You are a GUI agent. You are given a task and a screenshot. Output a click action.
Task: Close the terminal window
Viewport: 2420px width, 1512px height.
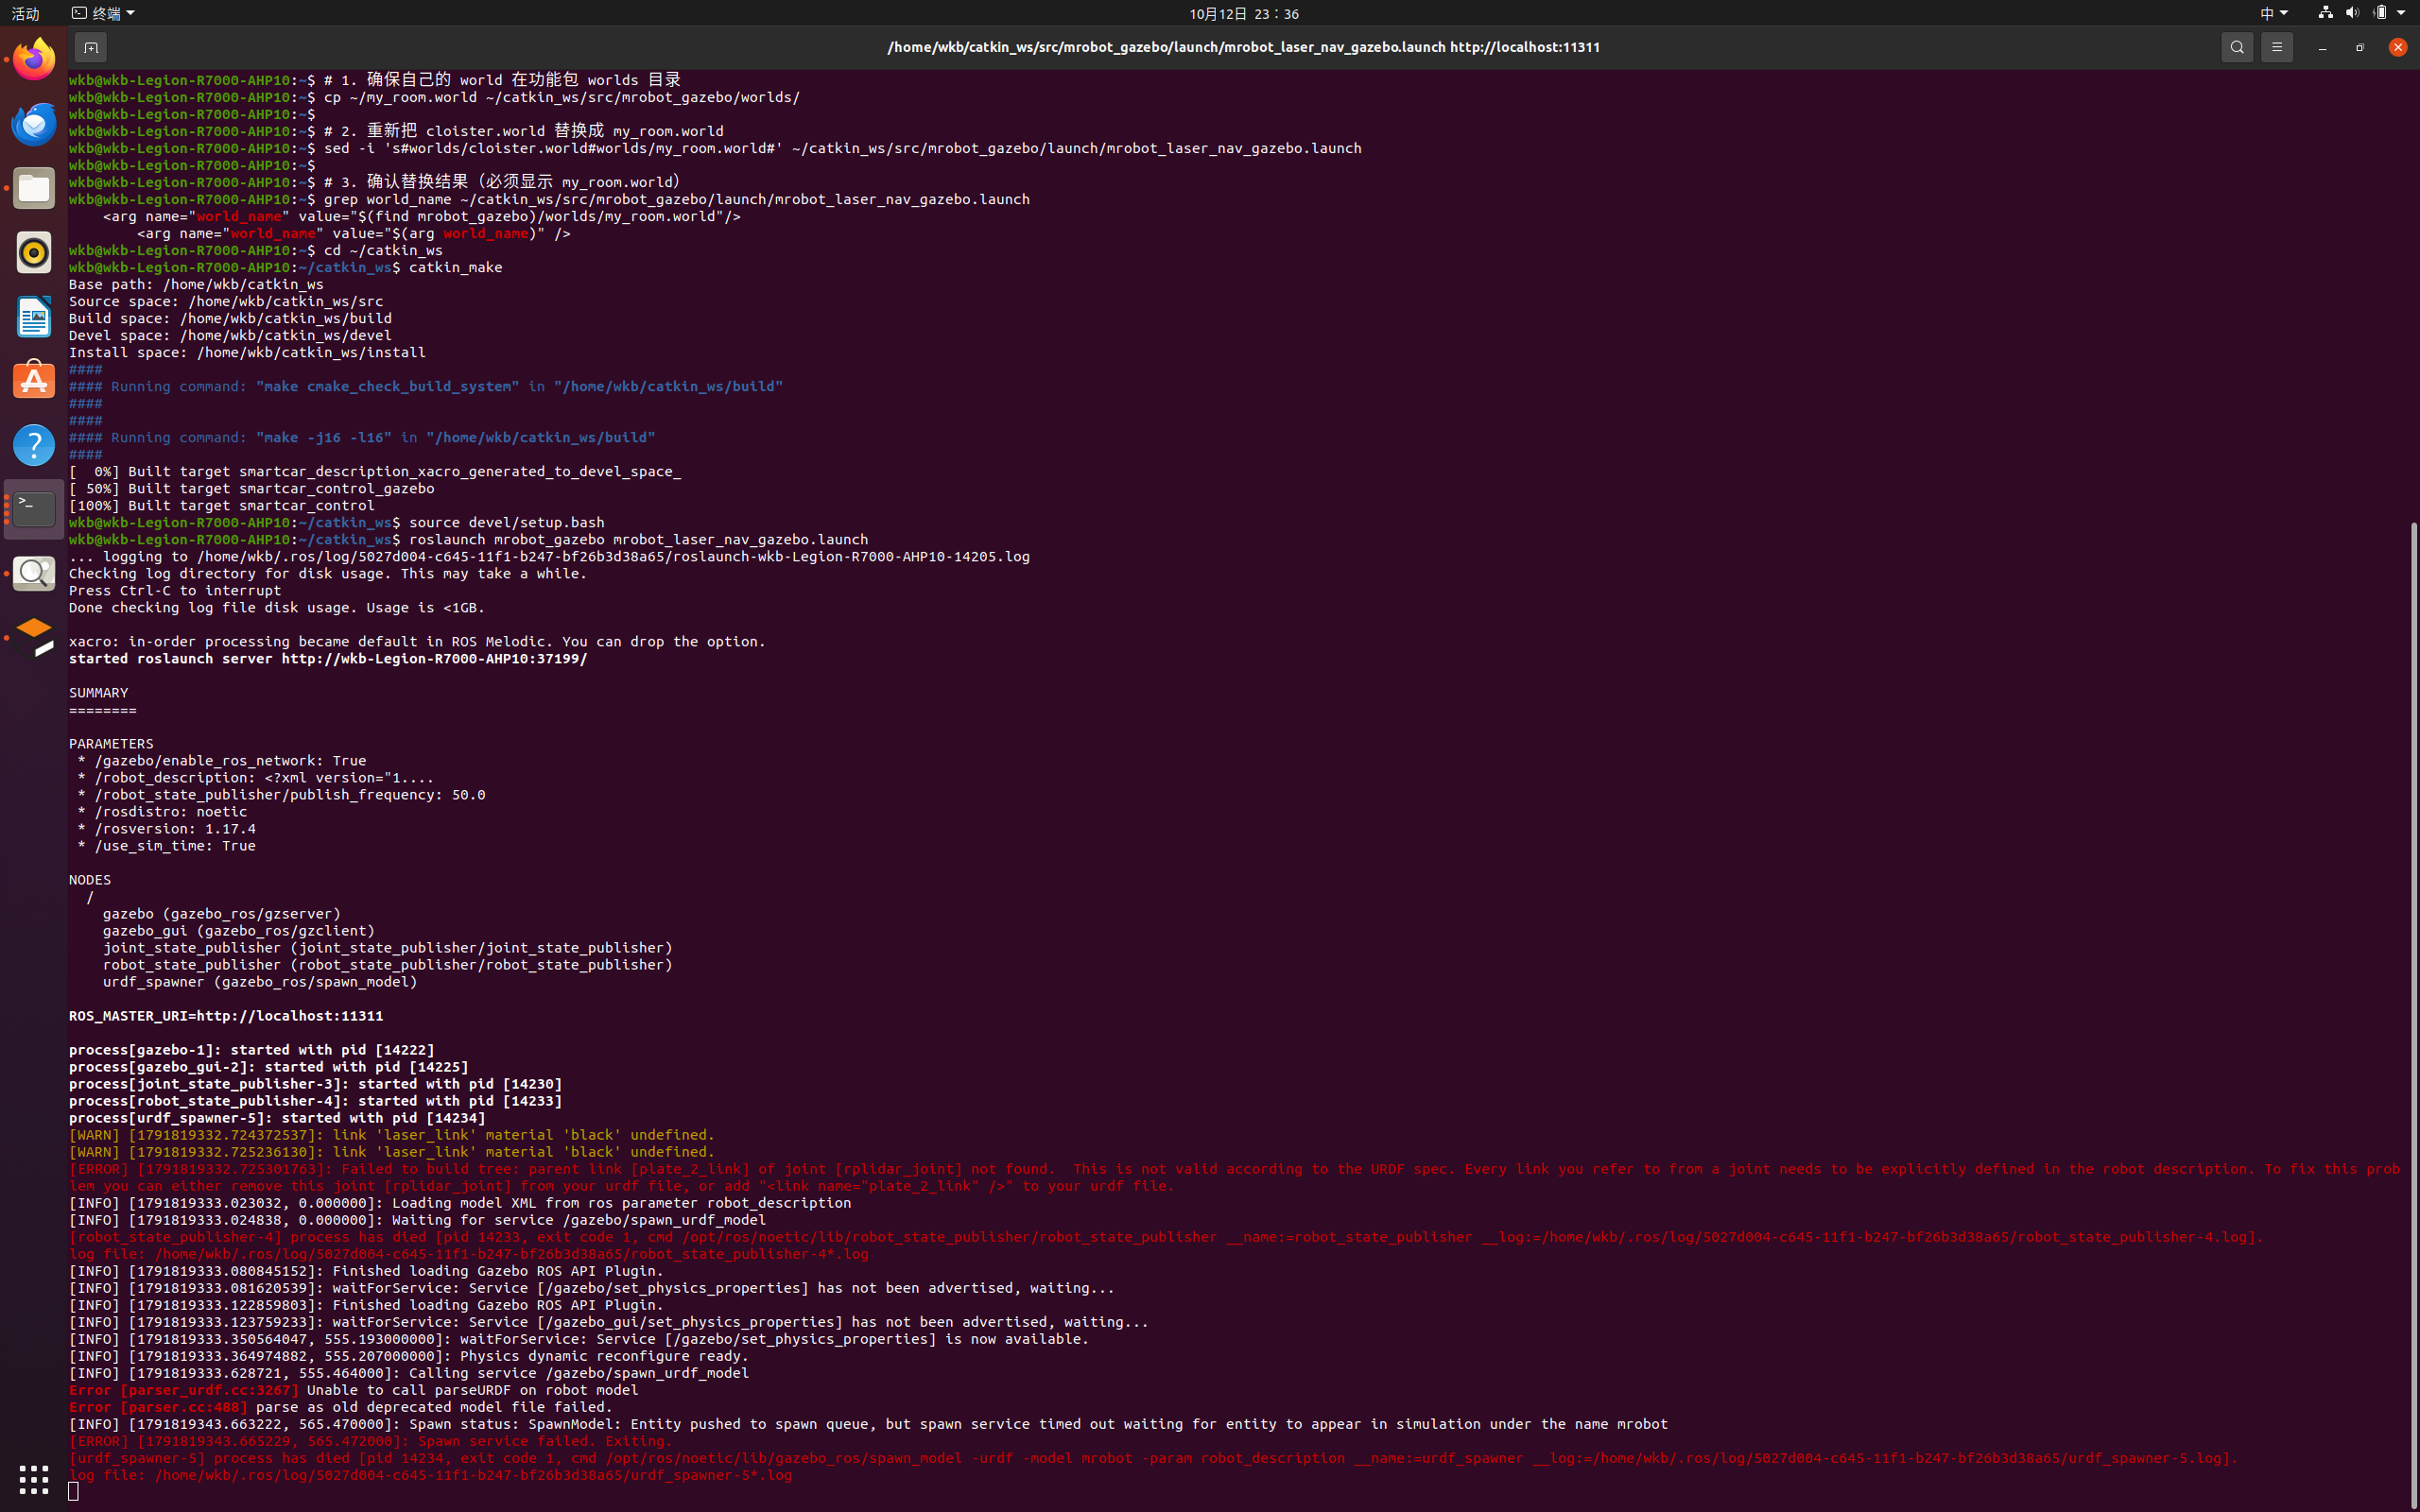[x=2398, y=47]
